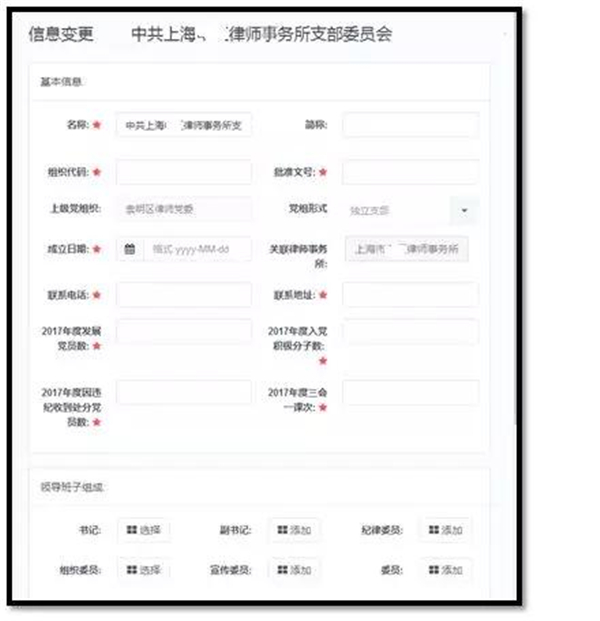Click the 2017年度因违纪受到处分党员数 input
The width and height of the screenshot is (600, 621).
[x=184, y=392]
